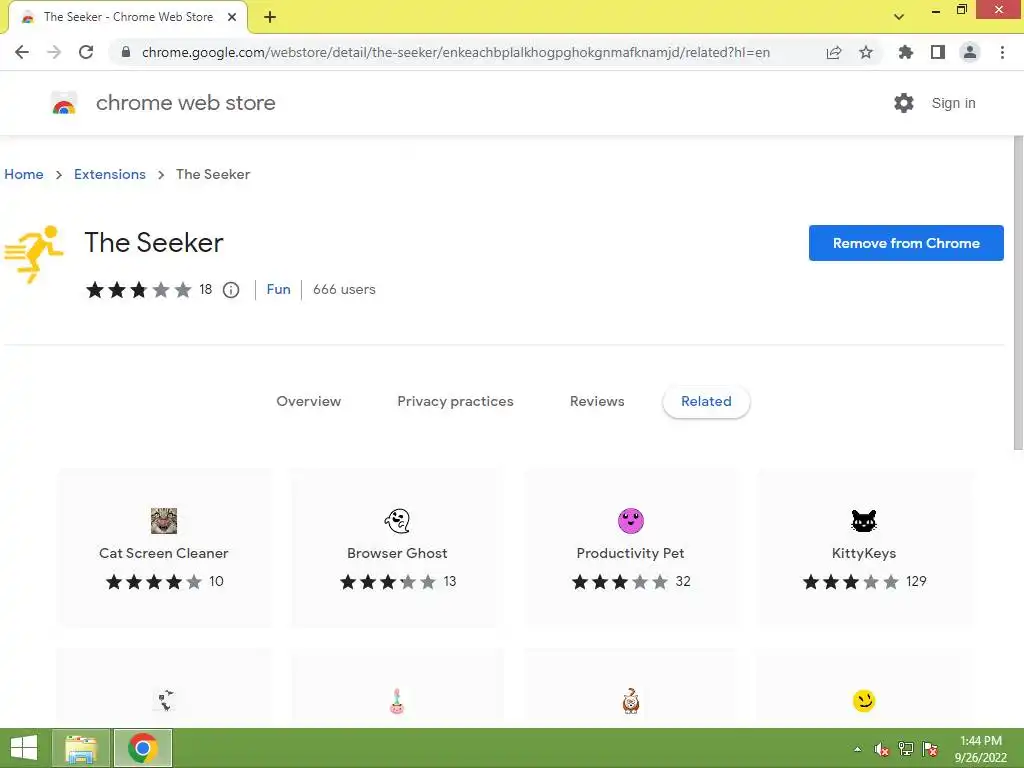Show hidden system tray icons
Image resolution: width=1024 pixels, height=768 pixels.
point(857,749)
